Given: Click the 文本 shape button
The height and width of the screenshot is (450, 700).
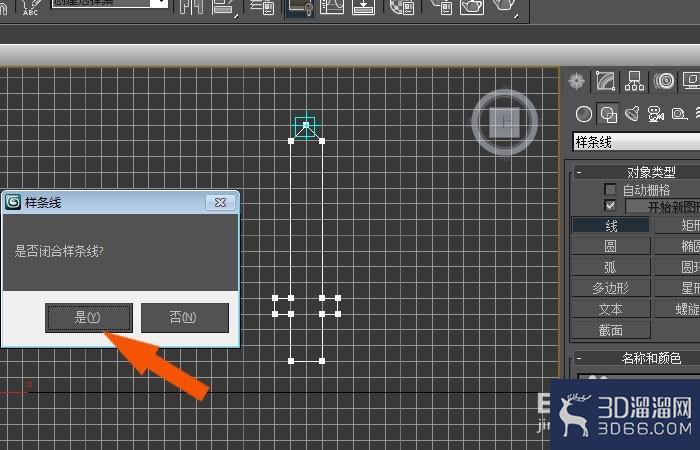Looking at the screenshot, I should 611,309.
